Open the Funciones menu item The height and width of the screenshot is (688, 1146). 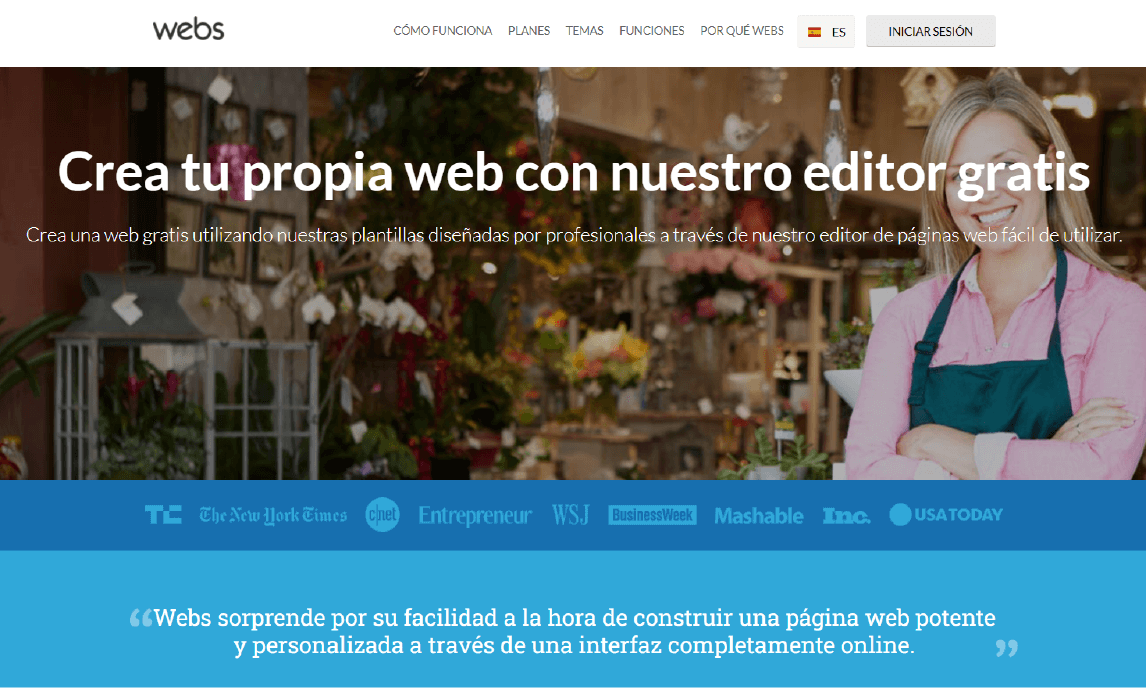click(x=652, y=31)
